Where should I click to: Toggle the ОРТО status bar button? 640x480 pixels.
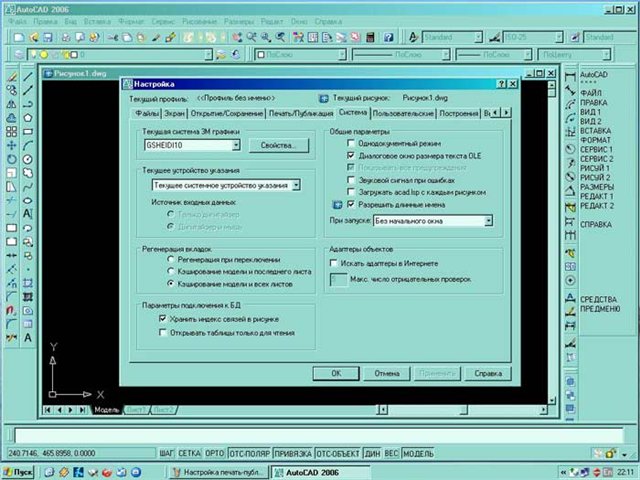(215, 453)
